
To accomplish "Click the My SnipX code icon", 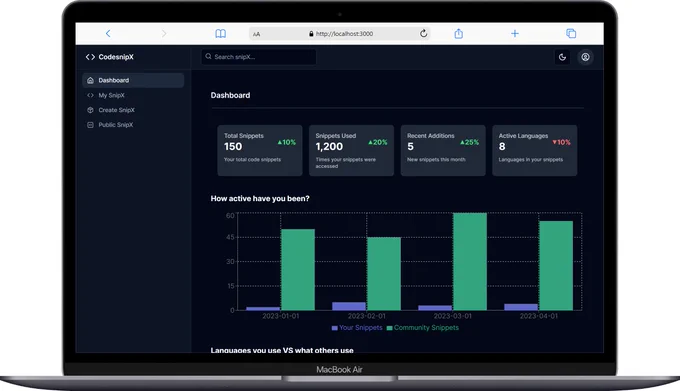I will point(90,95).
